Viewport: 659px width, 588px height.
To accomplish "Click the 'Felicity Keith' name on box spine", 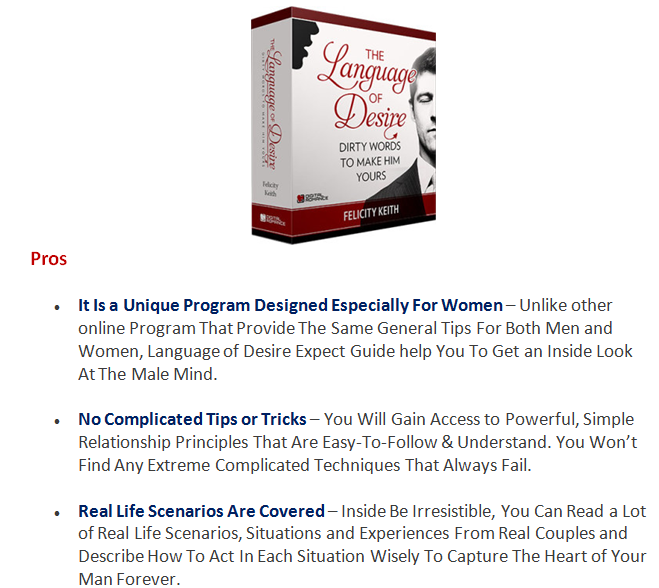I will tap(270, 189).
